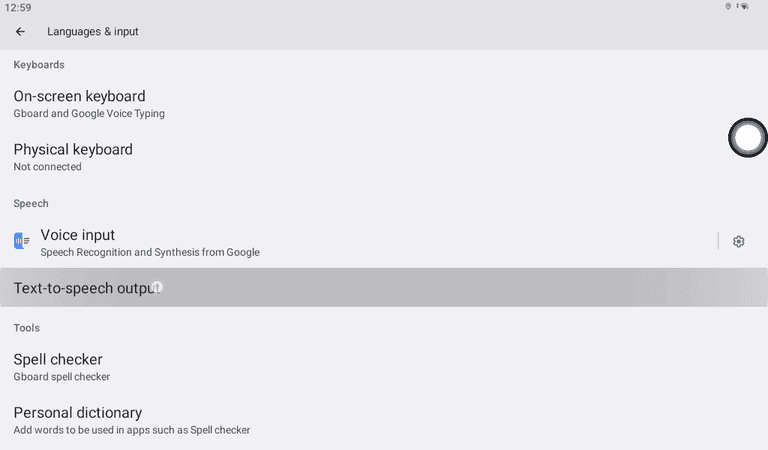Click the 12:59 clock in status bar
768x450 pixels.
(x=18, y=7)
